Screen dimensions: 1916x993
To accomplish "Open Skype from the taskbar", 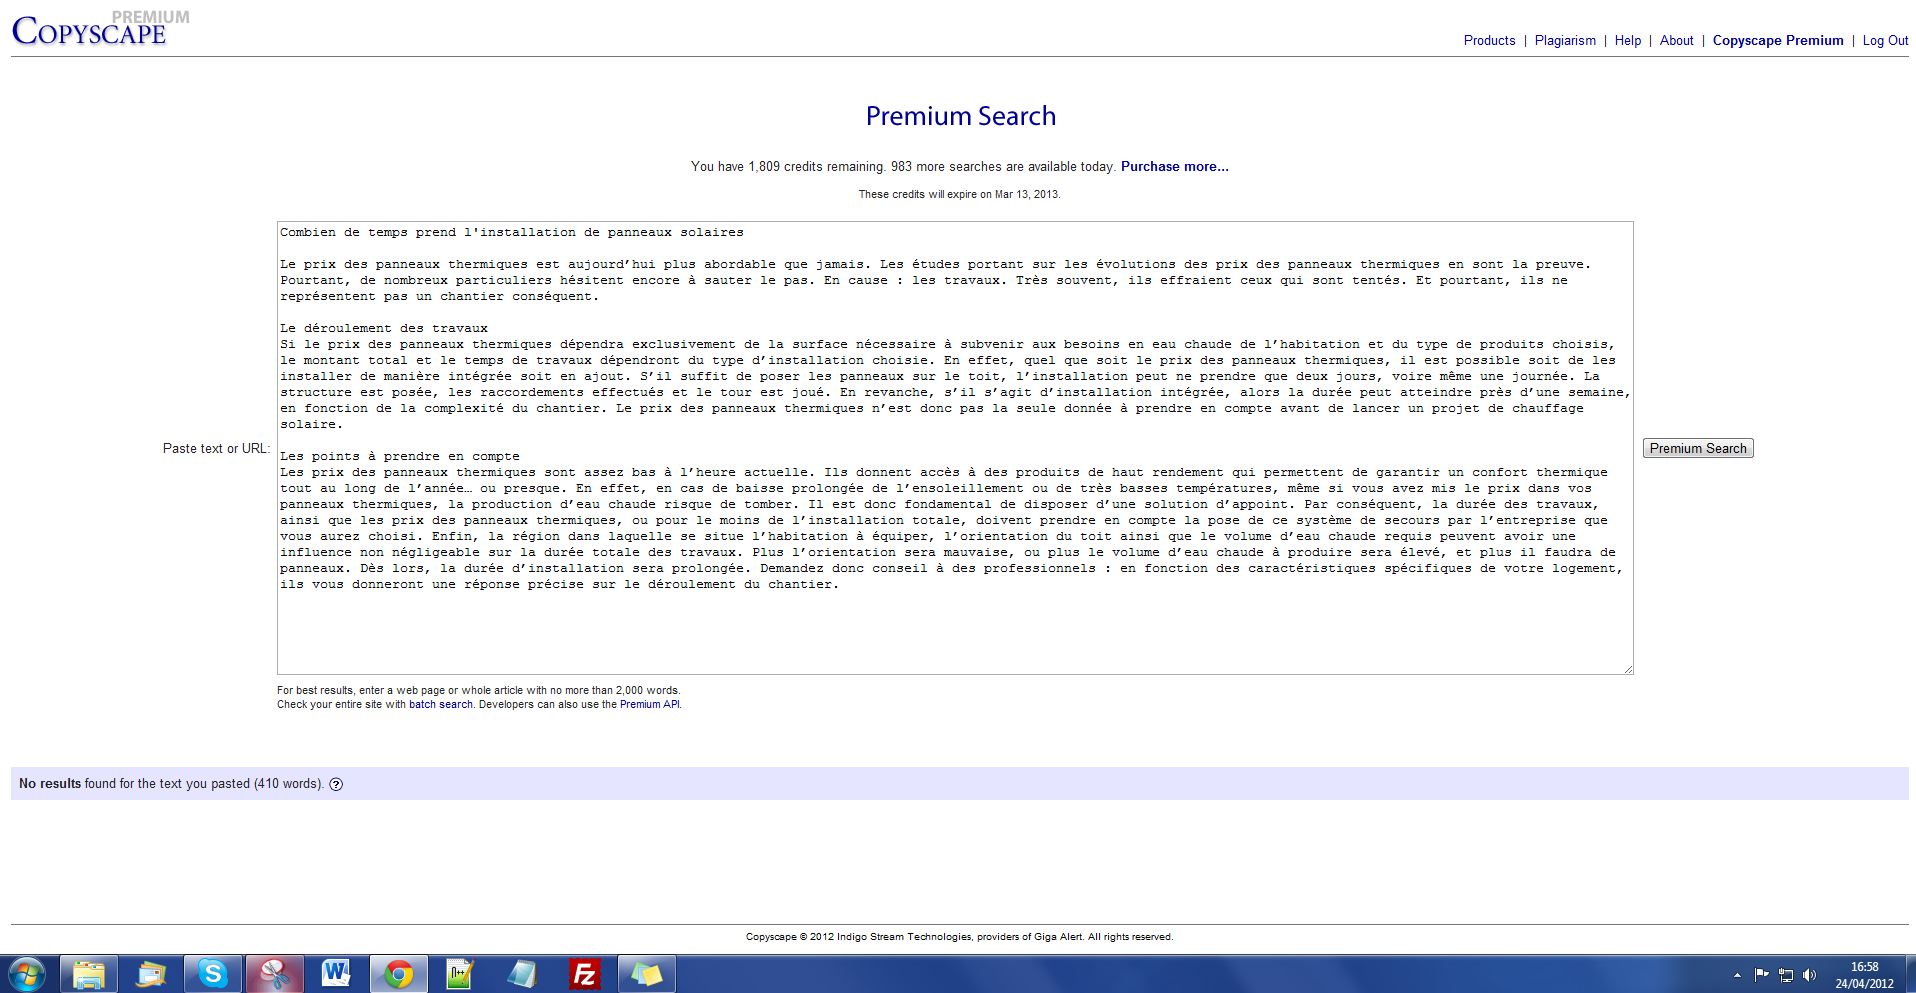I will pyautogui.click(x=213, y=973).
